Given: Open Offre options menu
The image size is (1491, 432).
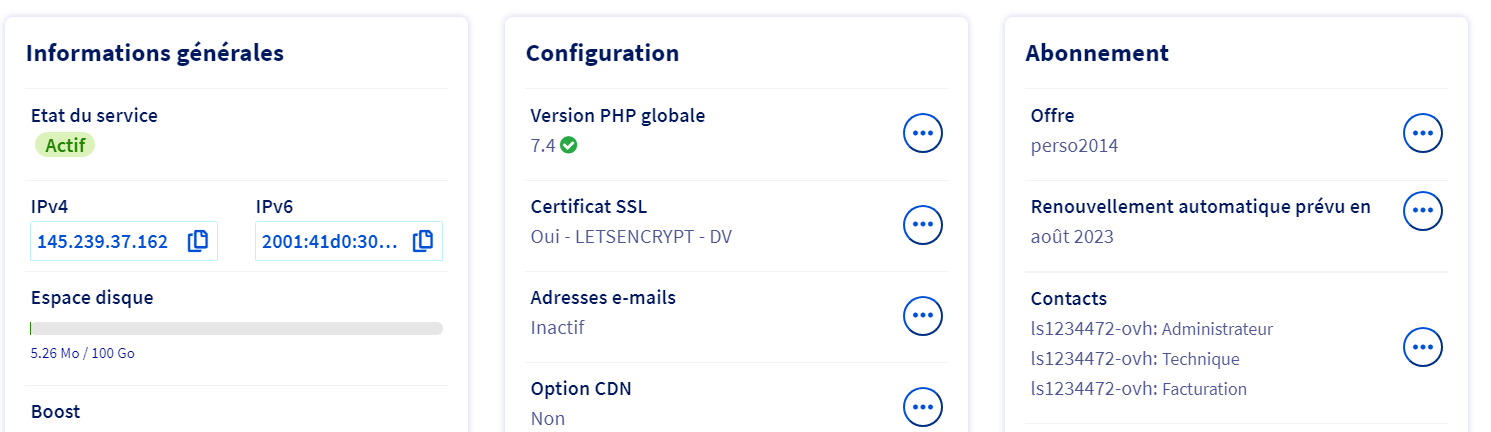Looking at the screenshot, I should (1423, 133).
